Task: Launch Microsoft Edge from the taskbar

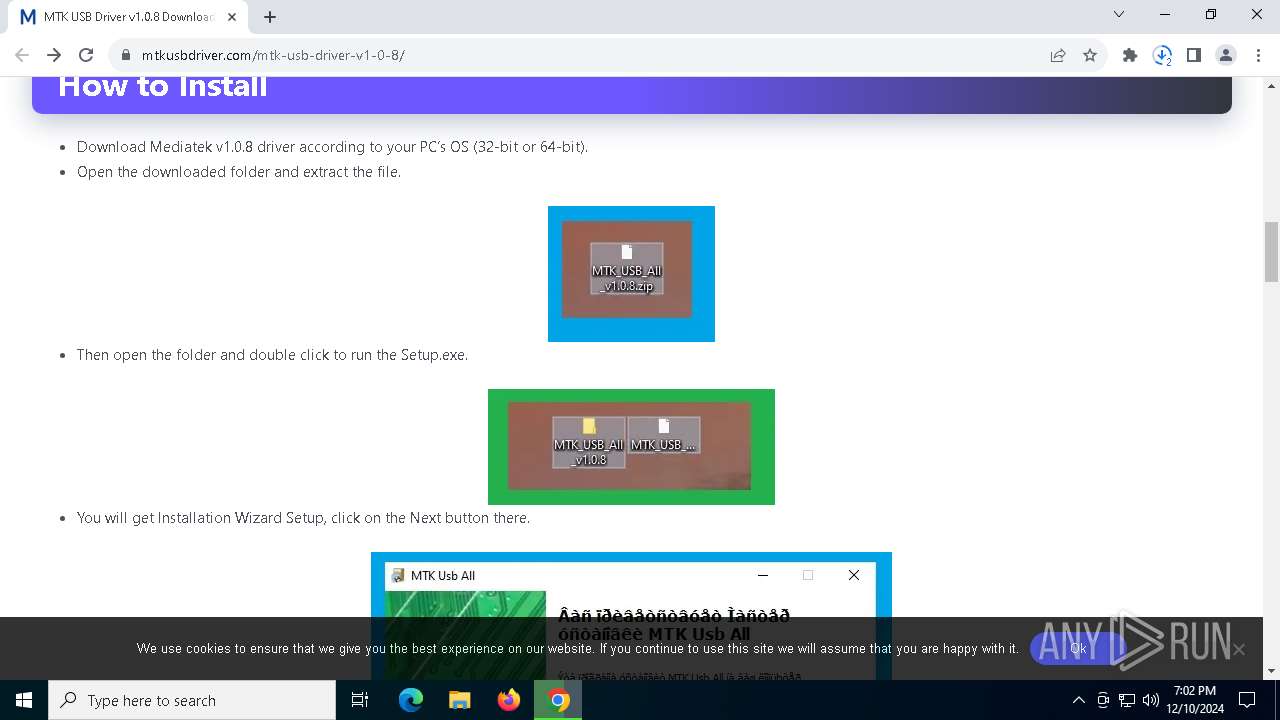Action: coord(411,700)
